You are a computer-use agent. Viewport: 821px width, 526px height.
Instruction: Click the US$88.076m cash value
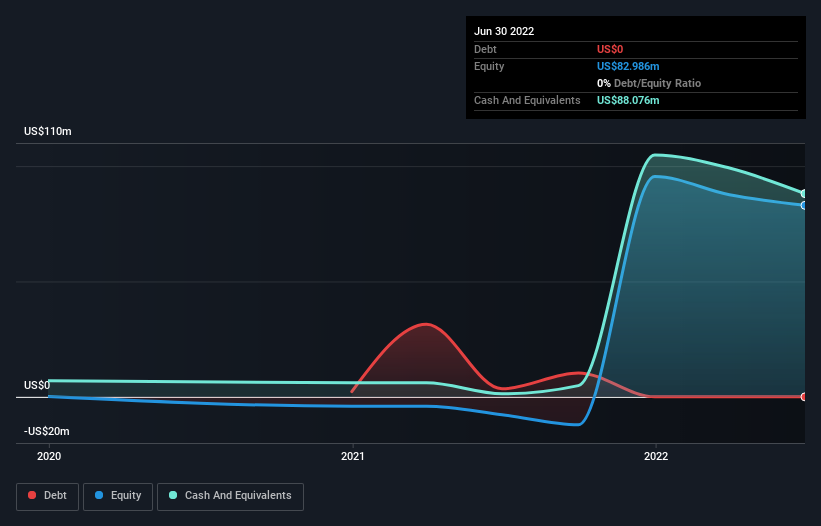[628, 100]
